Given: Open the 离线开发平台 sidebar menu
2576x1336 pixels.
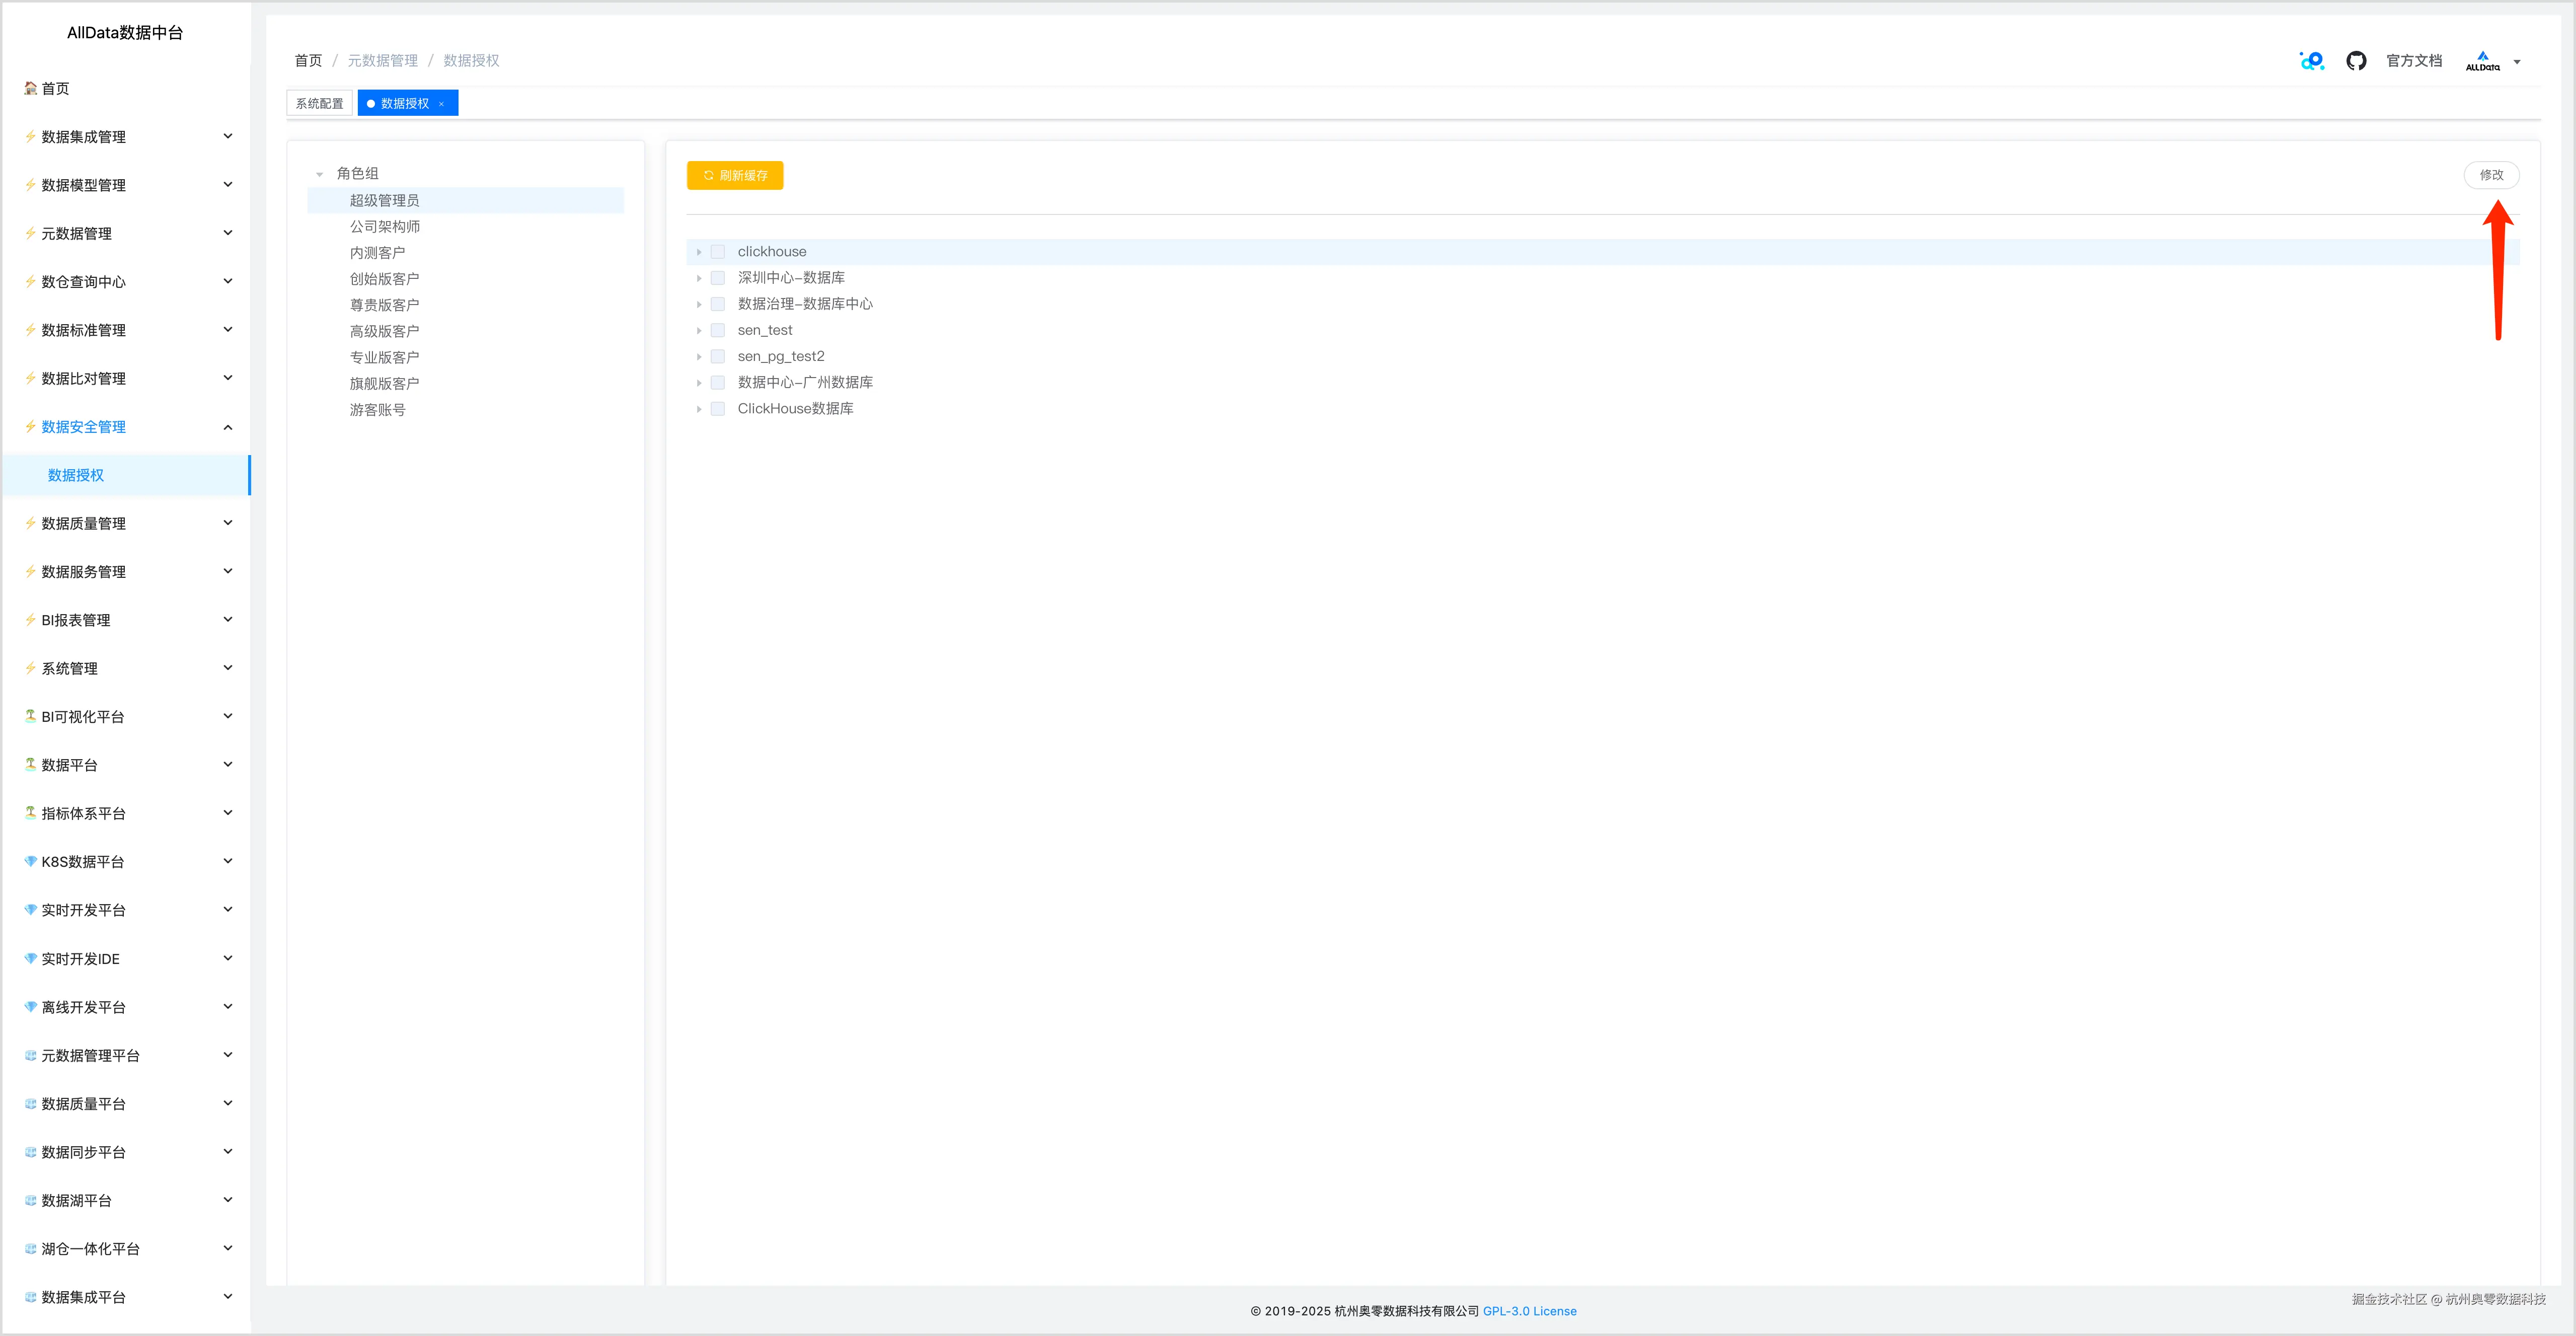Looking at the screenshot, I should [x=126, y=1007].
